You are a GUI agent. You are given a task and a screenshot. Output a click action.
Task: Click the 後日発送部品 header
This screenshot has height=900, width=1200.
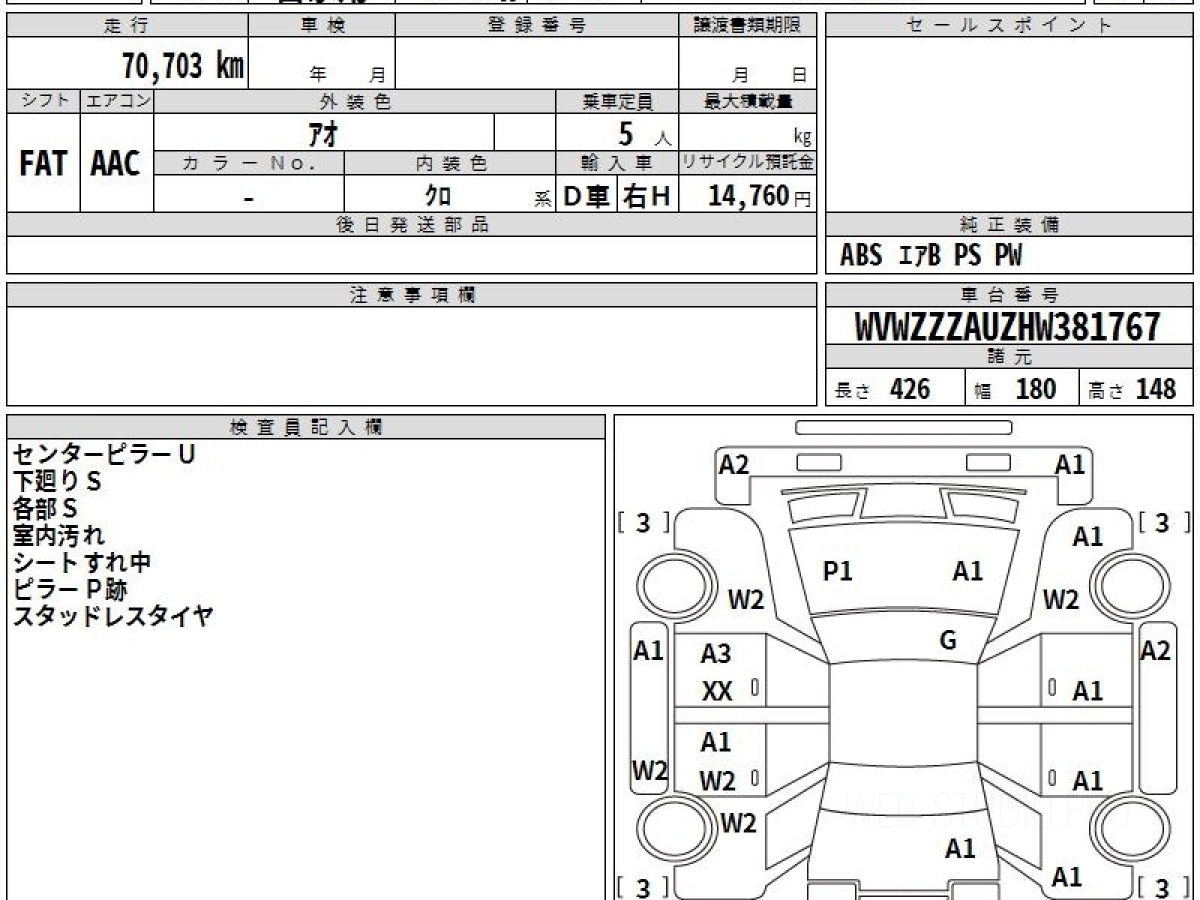coord(412,225)
